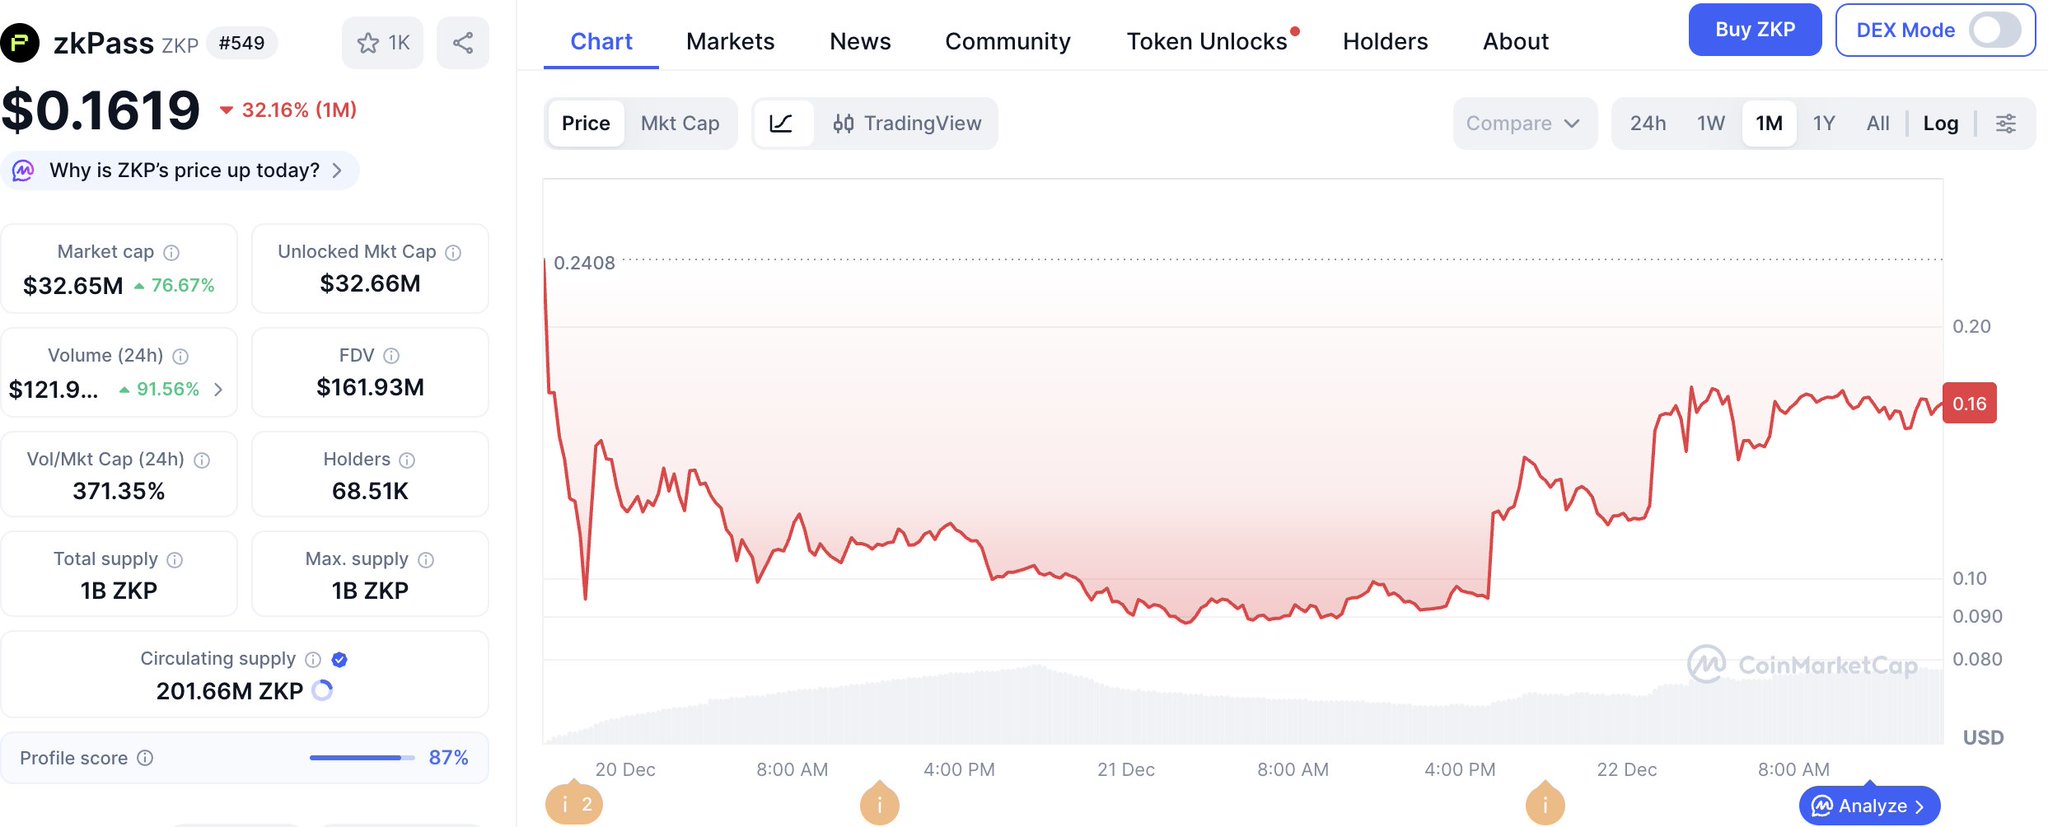Click the Profile score progress bar
This screenshot has height=827, width=2048.
[x=361, y=758]
